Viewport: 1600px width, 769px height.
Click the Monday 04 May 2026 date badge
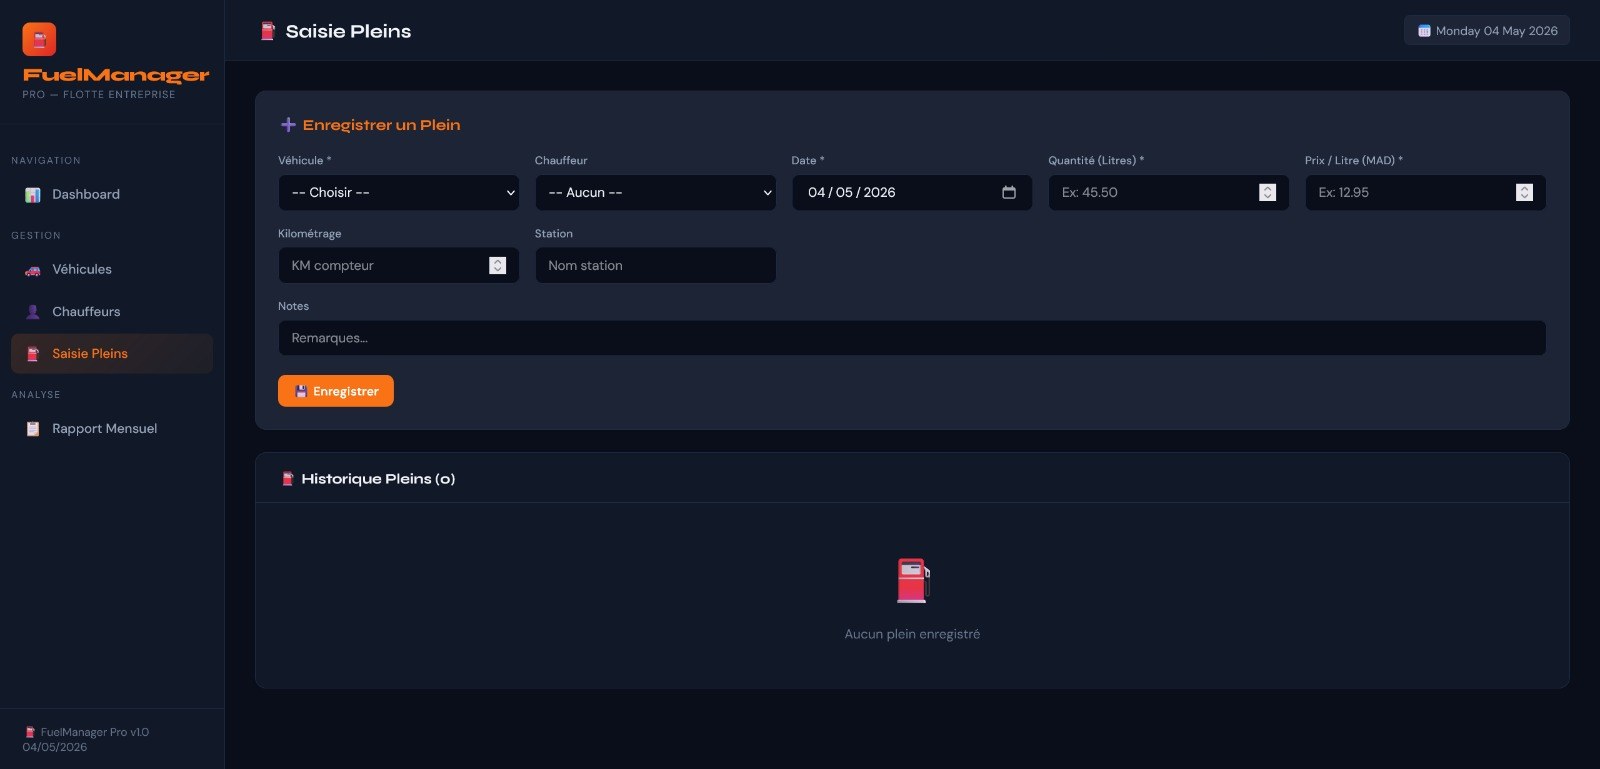pos(1487,31)
